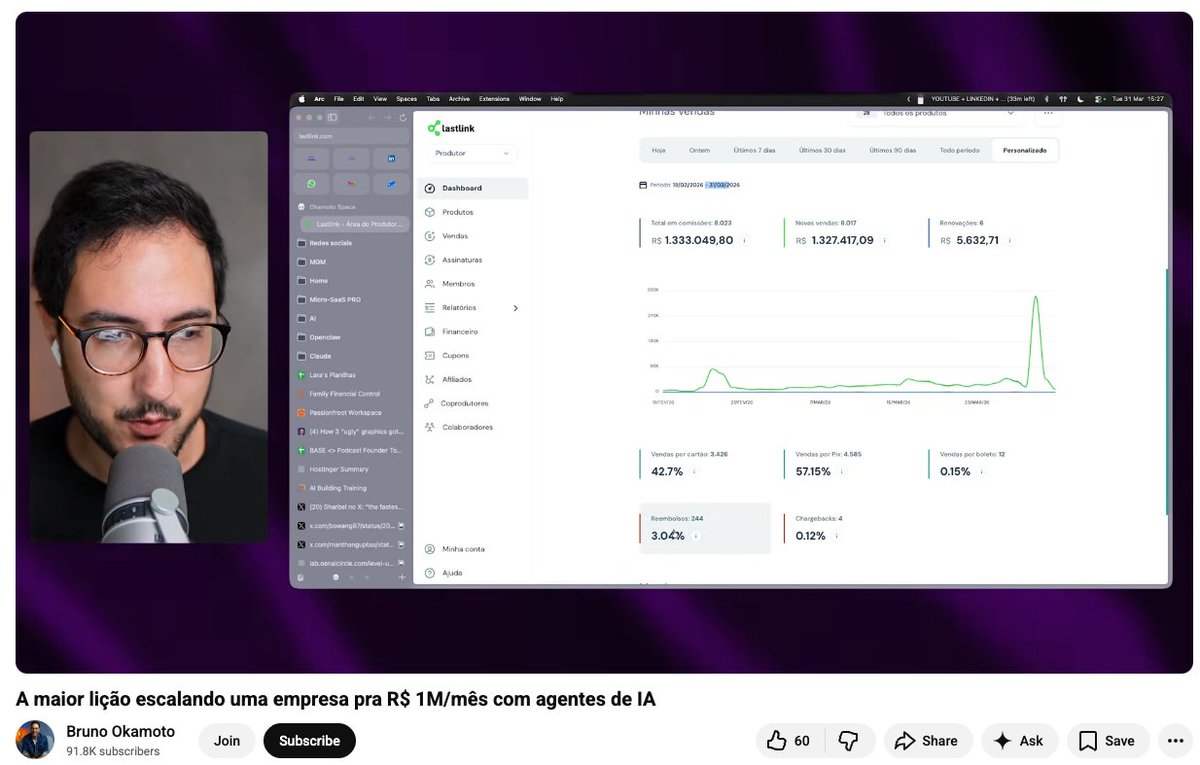Select the Últimos 30 dias tab
Screen dimensions: 1200x765
(x=822, y=150)
